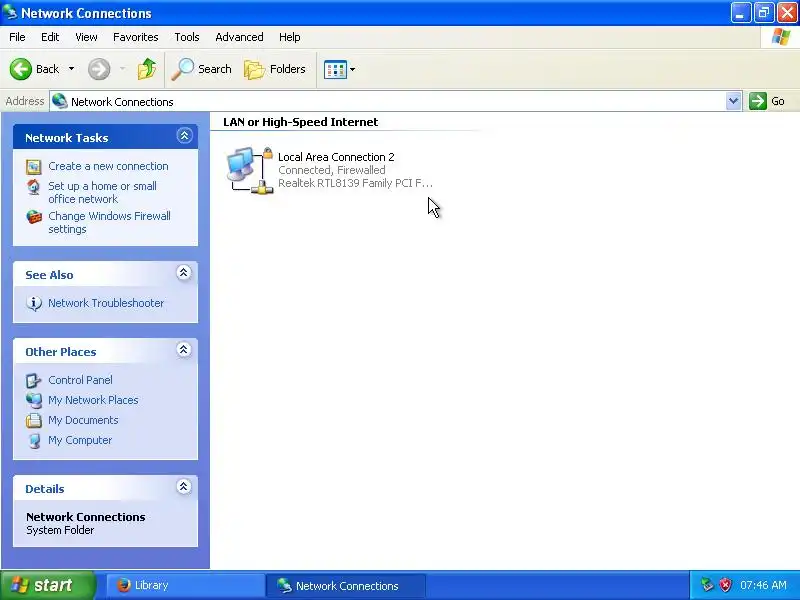Click the home network setup house icon

pyautogui.click(x=34, y=187)
